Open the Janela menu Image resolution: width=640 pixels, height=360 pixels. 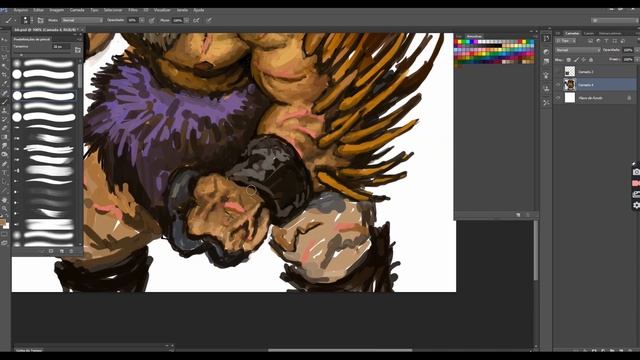point(182,10)
